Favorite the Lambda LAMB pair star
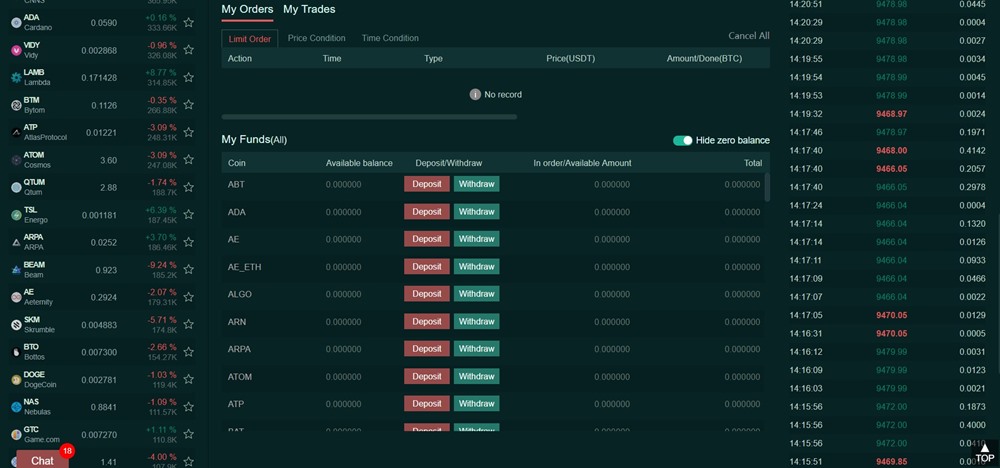This screenshot has height=468, width=1000. (188, 77)
